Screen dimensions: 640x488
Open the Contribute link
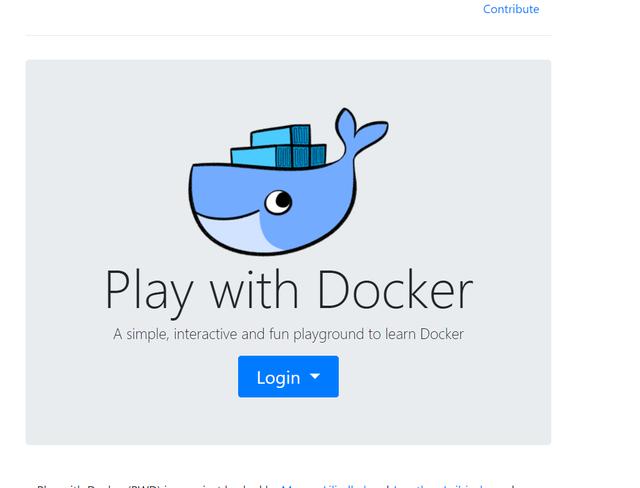click(511, 9)
